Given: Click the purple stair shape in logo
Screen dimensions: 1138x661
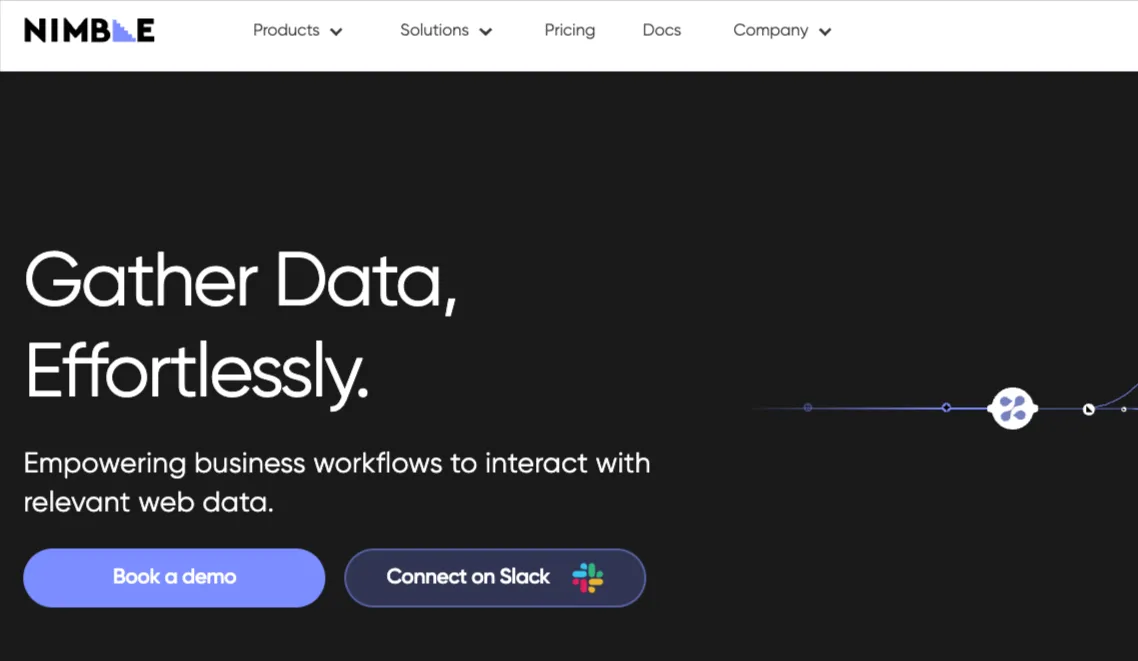Looking at the screenshot, I should pos(124,30).
